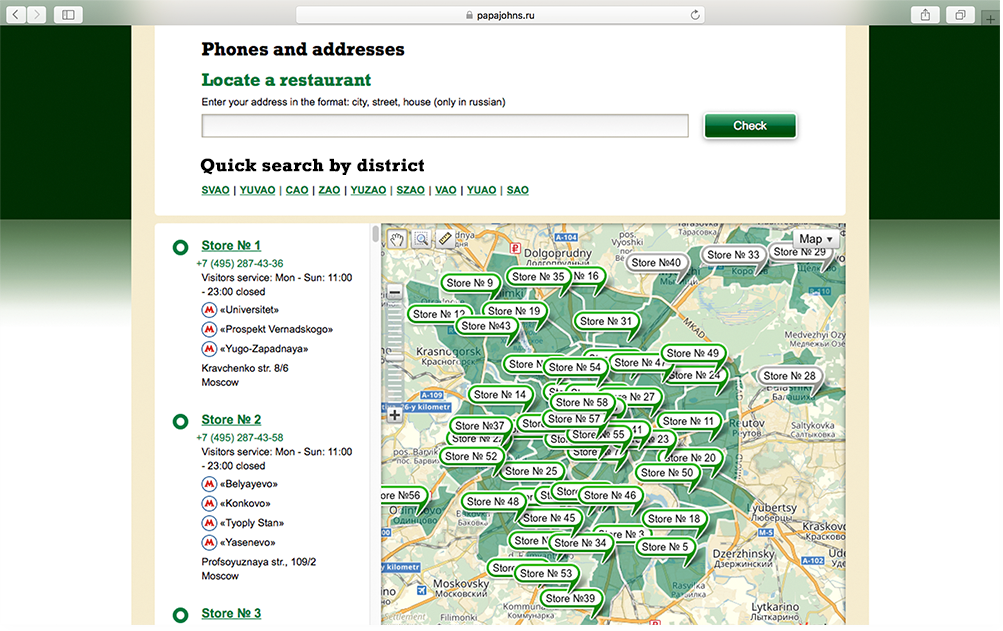This screenshot has width=1003, height=631.
Task: Reload the papajohns.ru page
Action: tap(695, 15)
